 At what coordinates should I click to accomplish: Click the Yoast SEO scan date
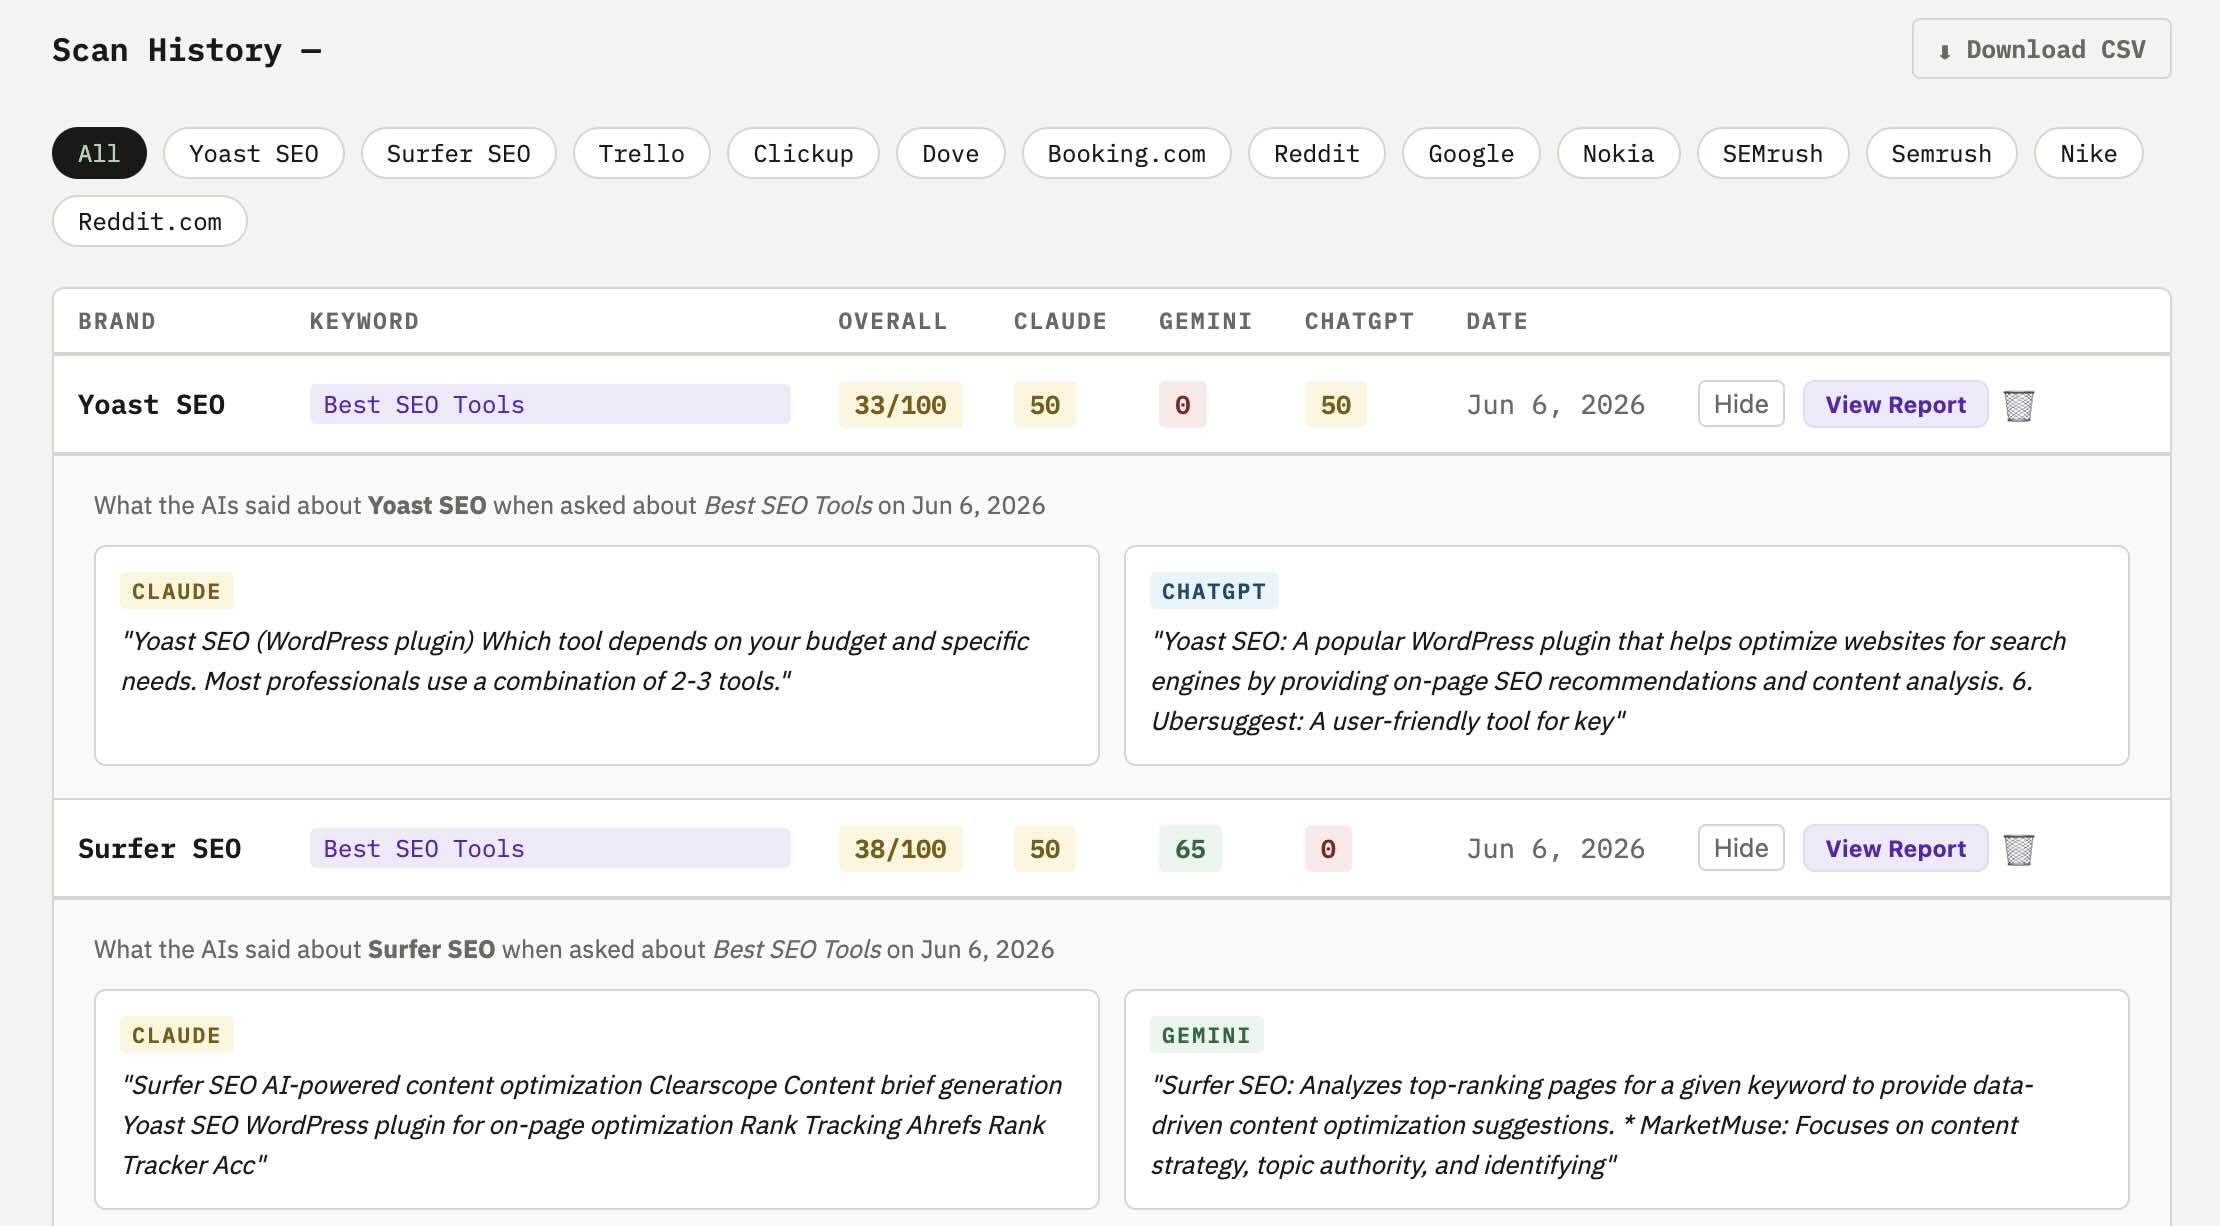pos(1555,404)
